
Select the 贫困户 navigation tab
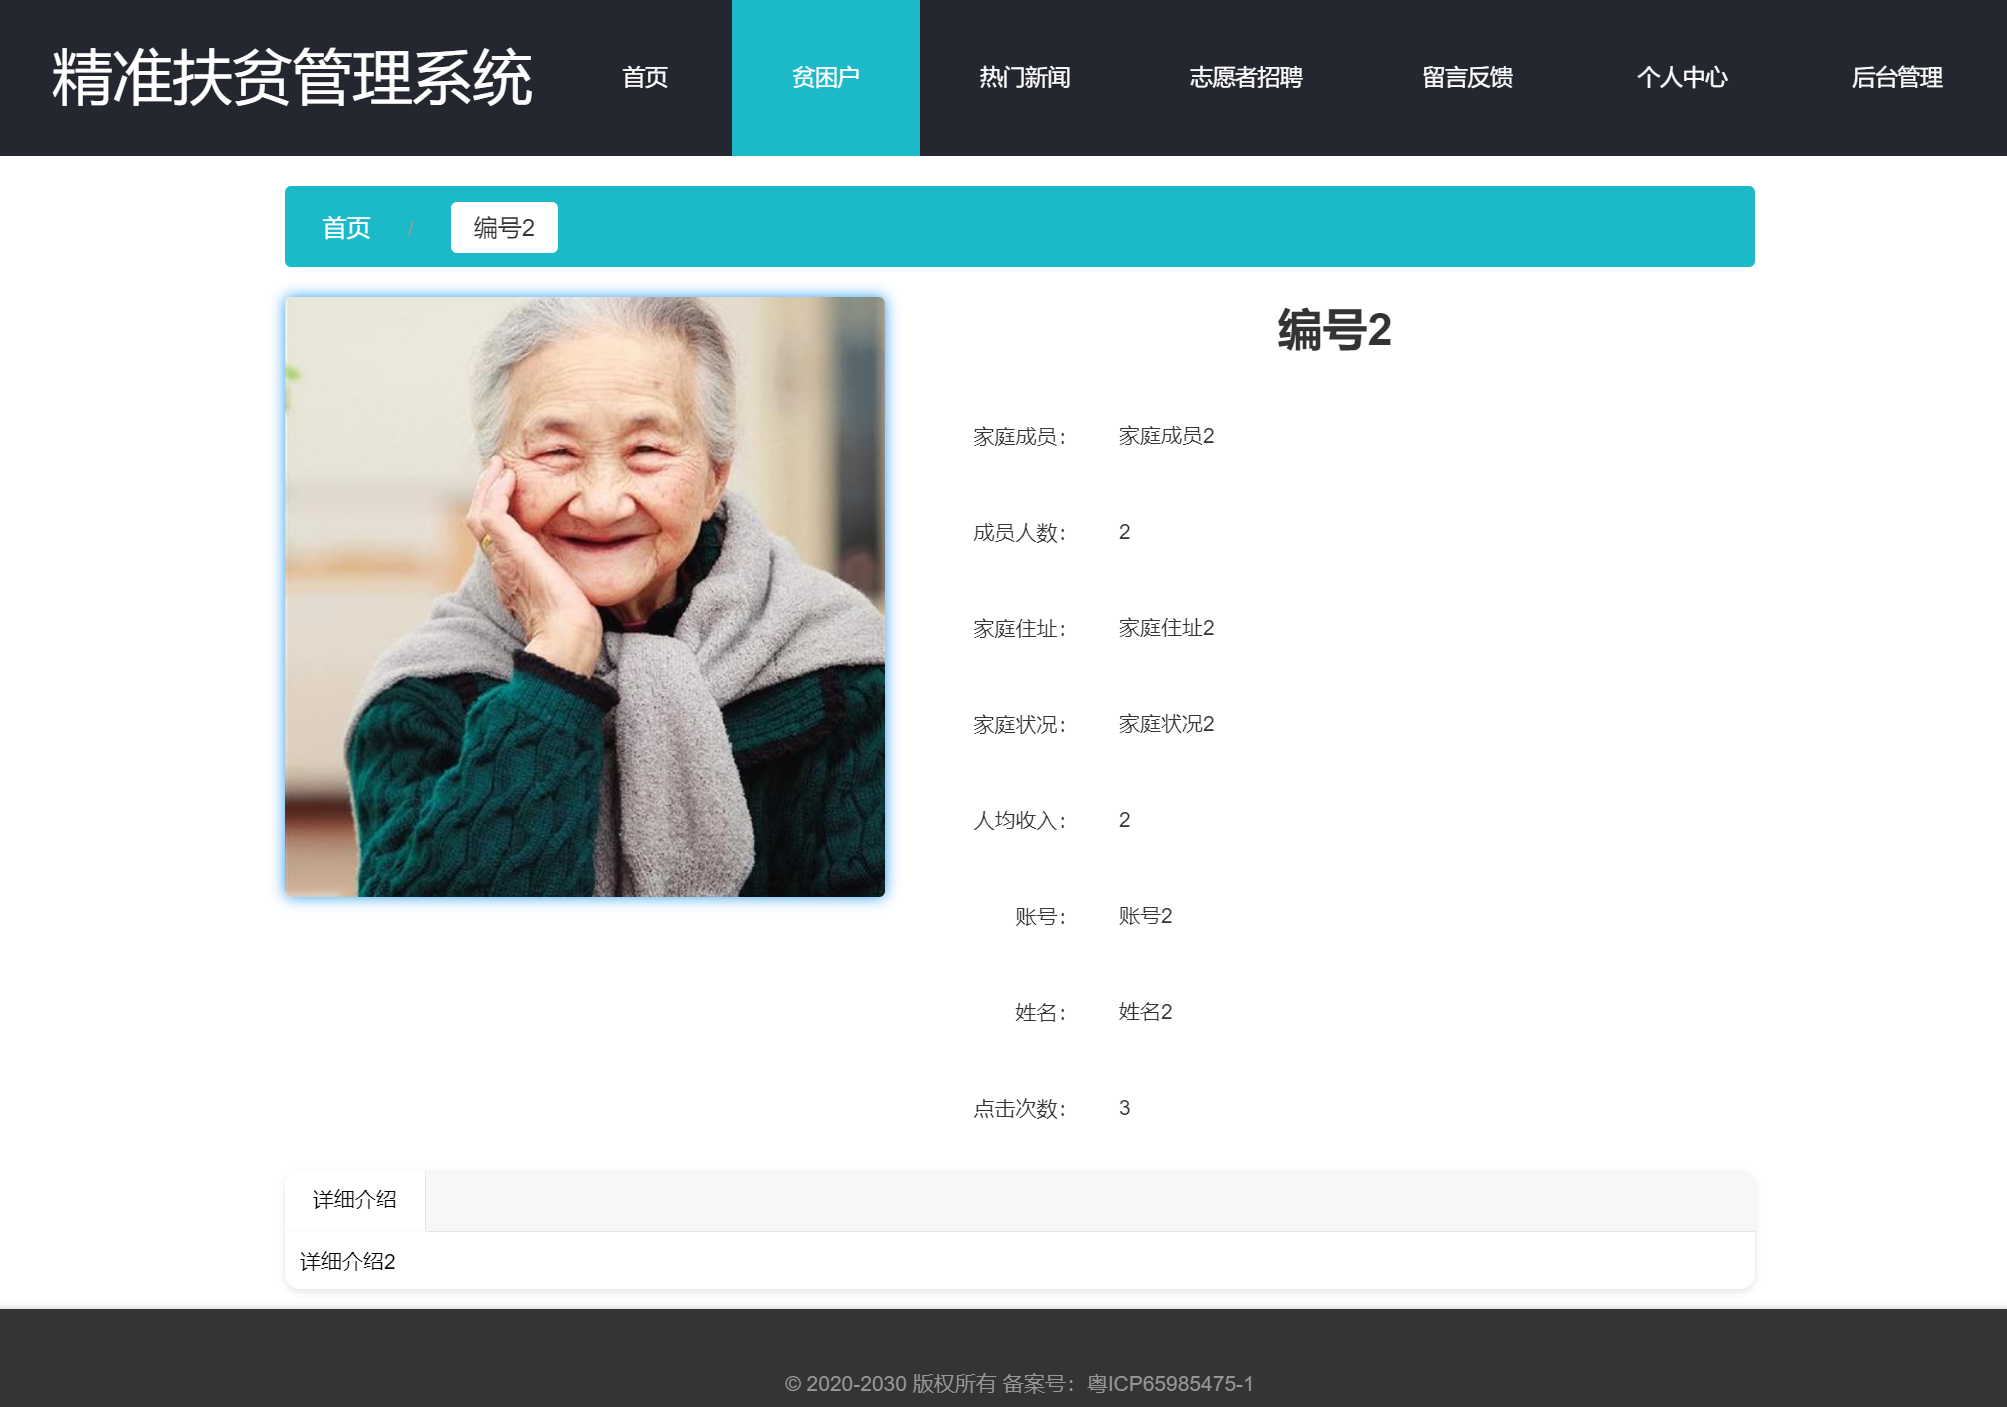pos(825,78)
